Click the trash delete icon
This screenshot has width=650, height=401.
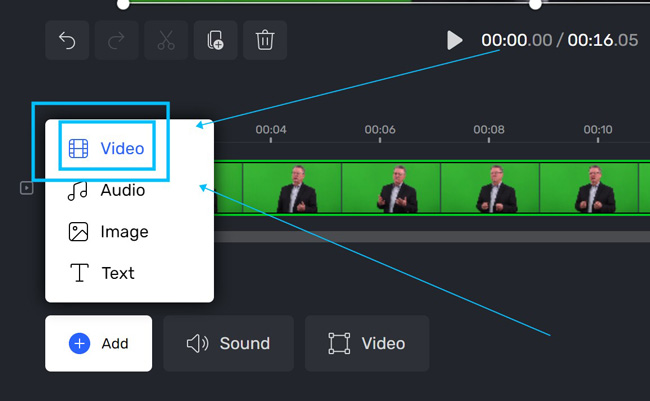265,40
